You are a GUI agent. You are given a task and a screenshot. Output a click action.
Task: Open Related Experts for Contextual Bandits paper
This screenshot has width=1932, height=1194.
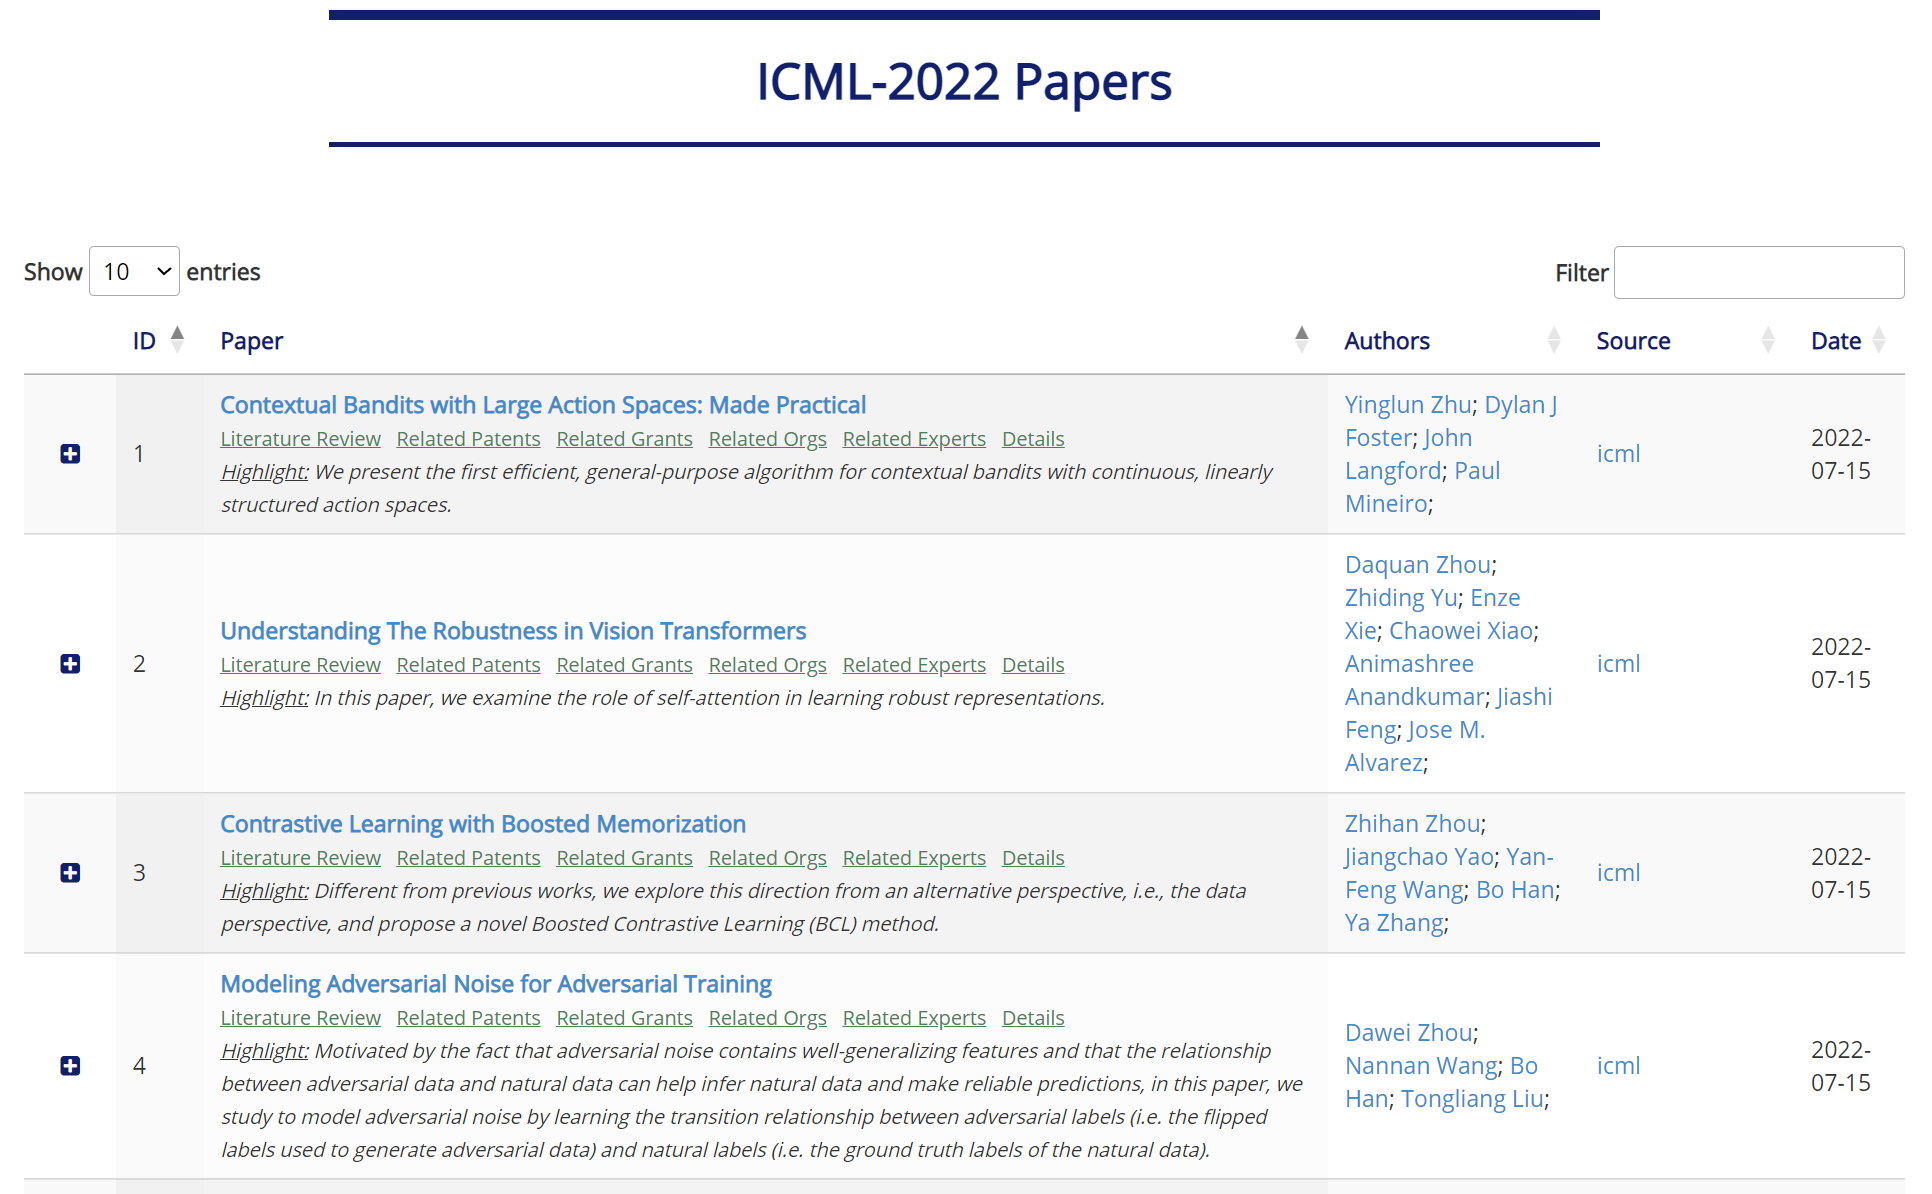coord(914,439)
